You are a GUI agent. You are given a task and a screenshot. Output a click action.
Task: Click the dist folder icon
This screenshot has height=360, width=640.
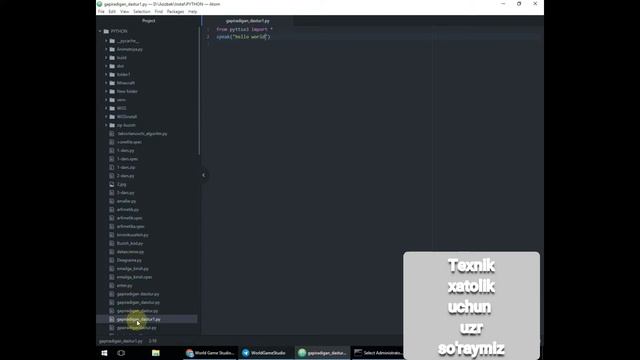(x=112, y=66)
